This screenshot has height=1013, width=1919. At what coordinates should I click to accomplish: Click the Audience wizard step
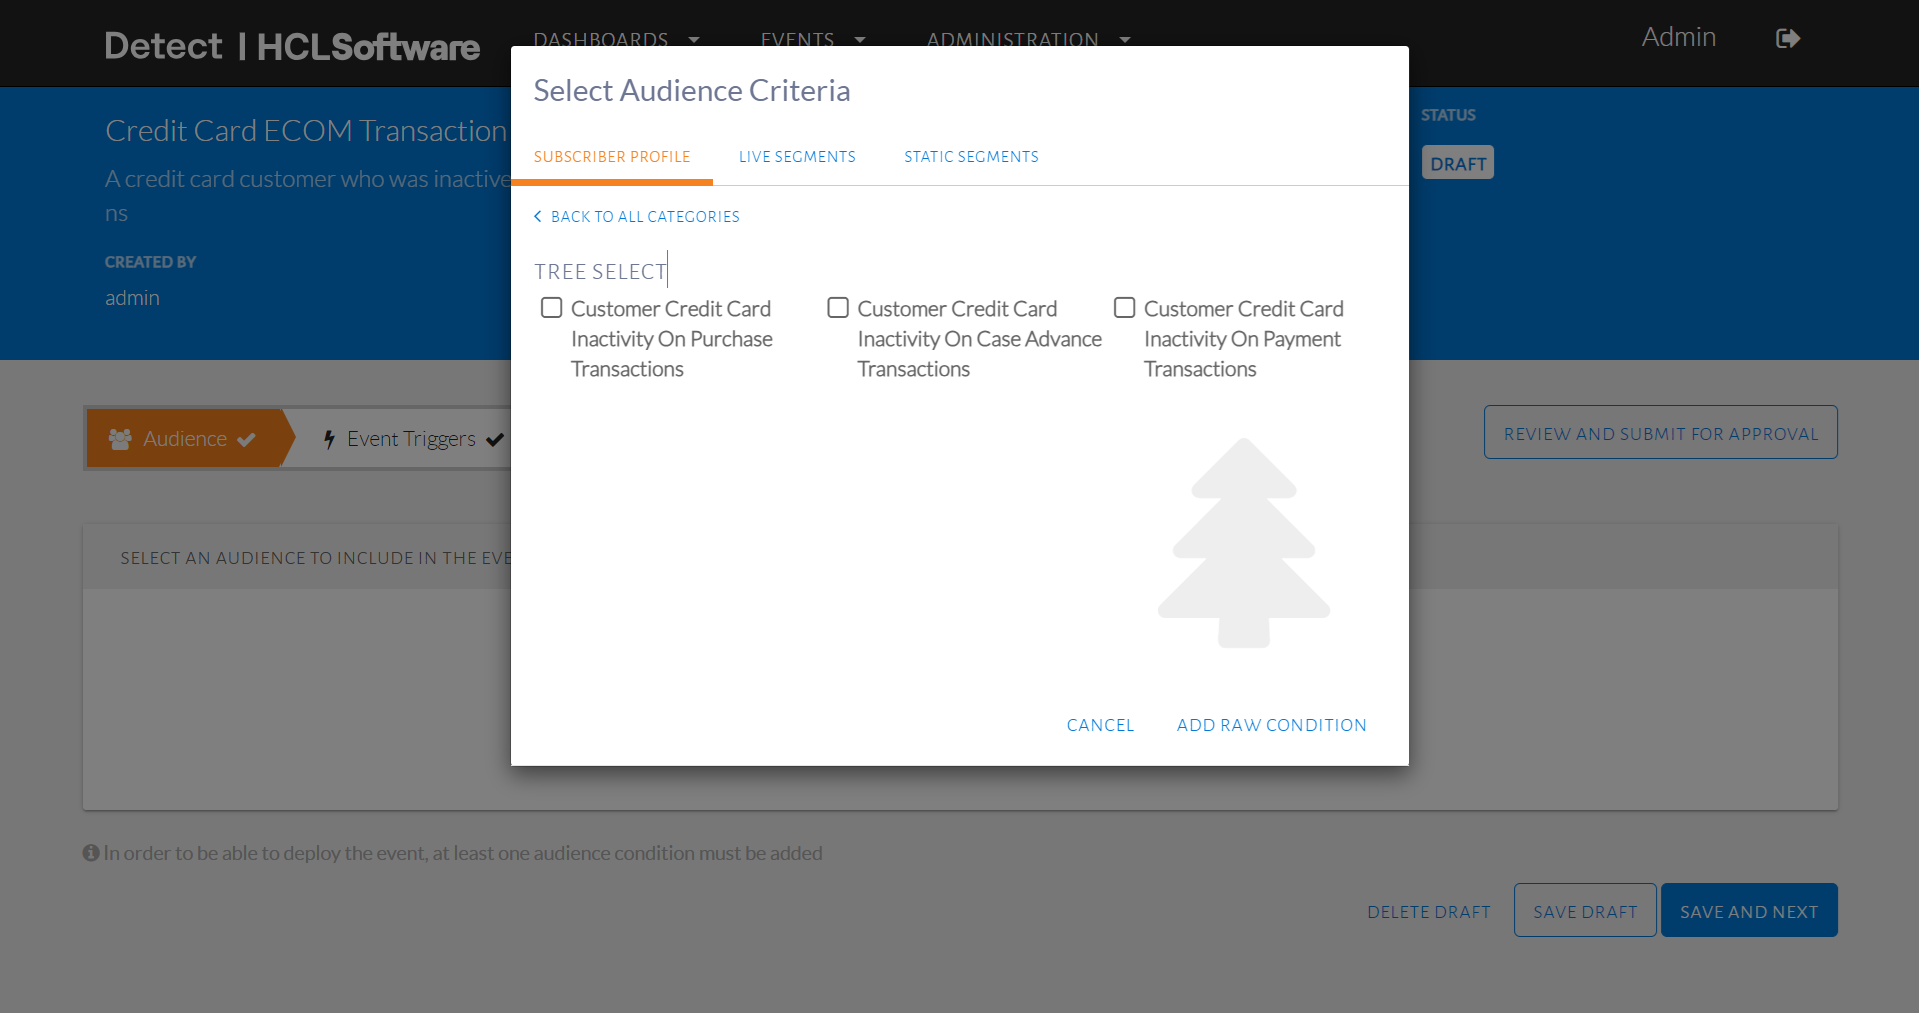point(186,439)
